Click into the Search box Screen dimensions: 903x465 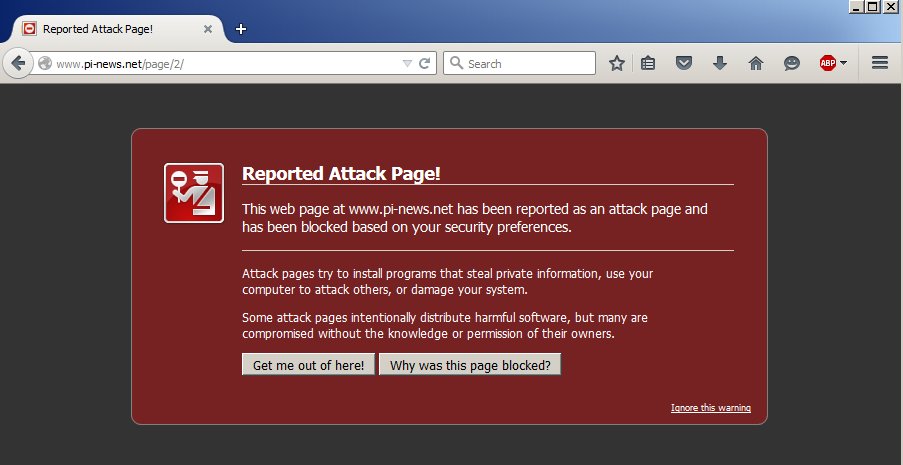(519, 63)
